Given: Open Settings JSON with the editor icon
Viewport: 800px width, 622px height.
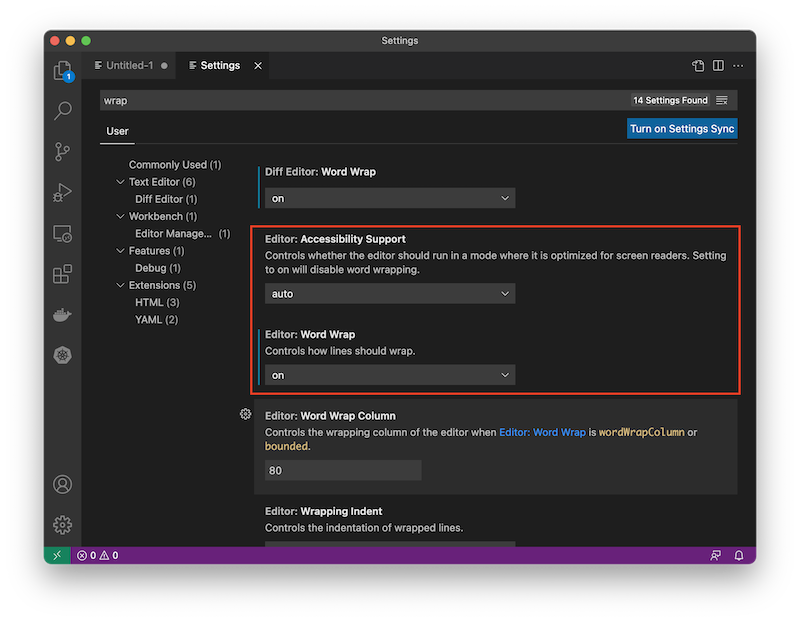Looking at the screenshot, I should point(697,64).
